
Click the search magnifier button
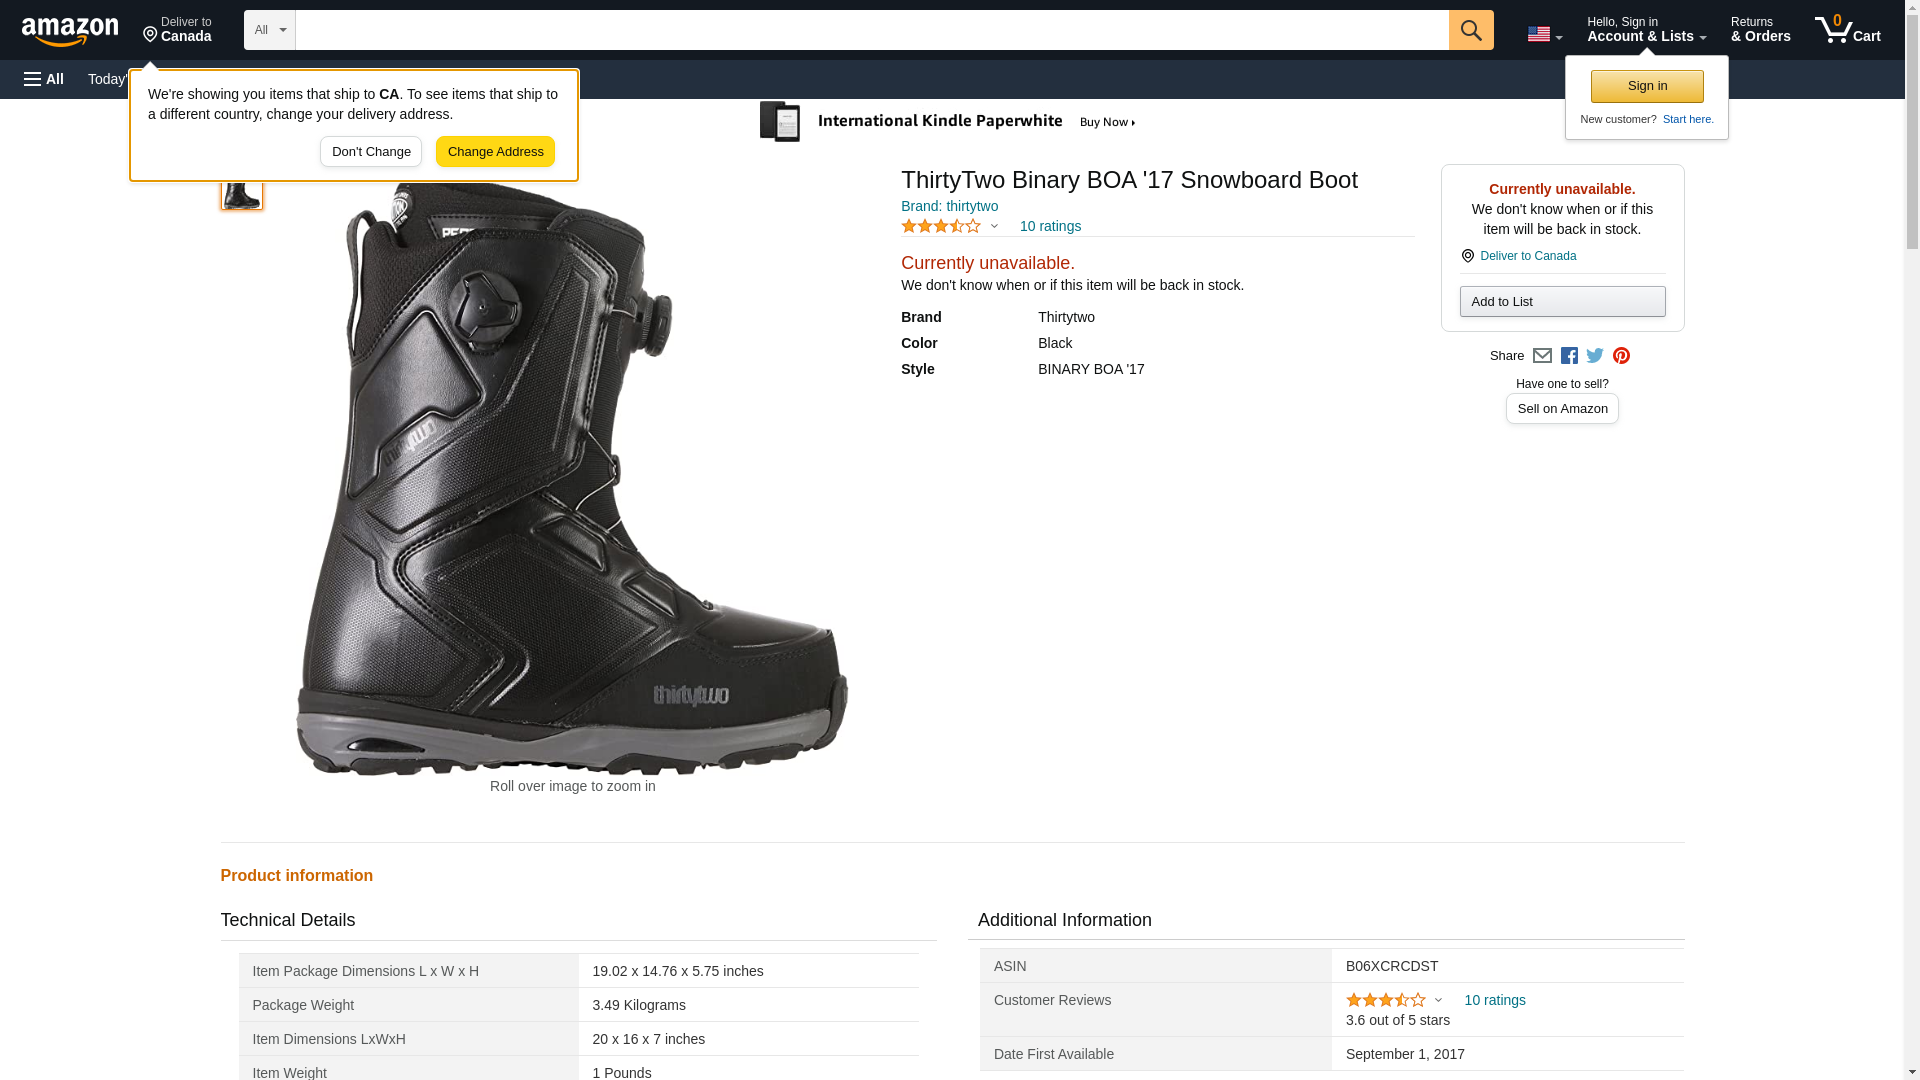(1470, 30)
